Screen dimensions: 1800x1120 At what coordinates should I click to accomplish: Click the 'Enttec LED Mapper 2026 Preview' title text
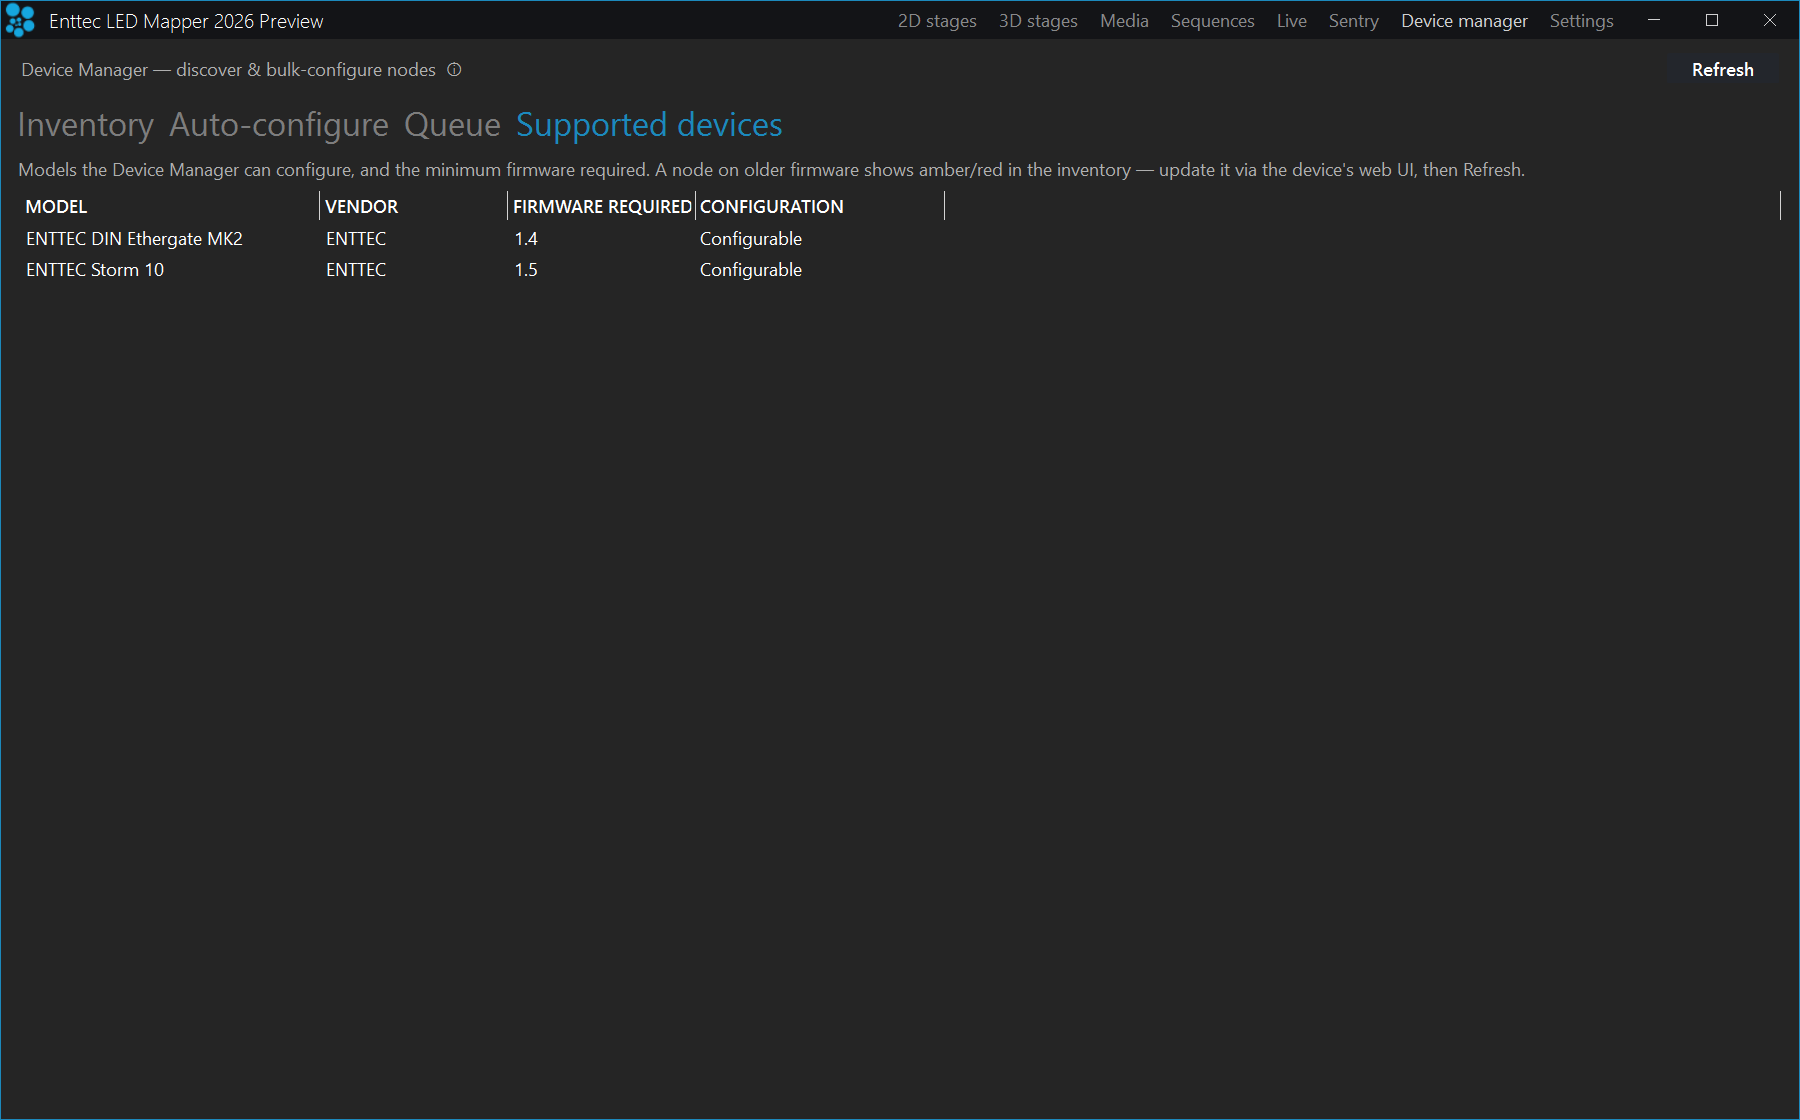[186, 21]
